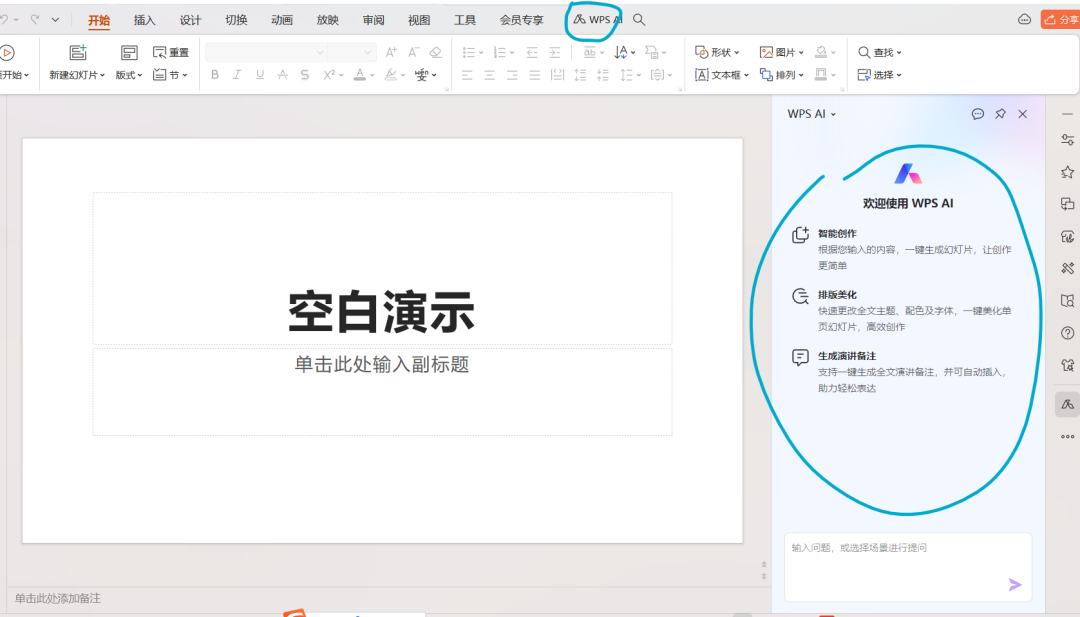Screen dimensions: 1080x617
Task: Click the search magnifier beside WPS AI tab
Action: point(639,20)
